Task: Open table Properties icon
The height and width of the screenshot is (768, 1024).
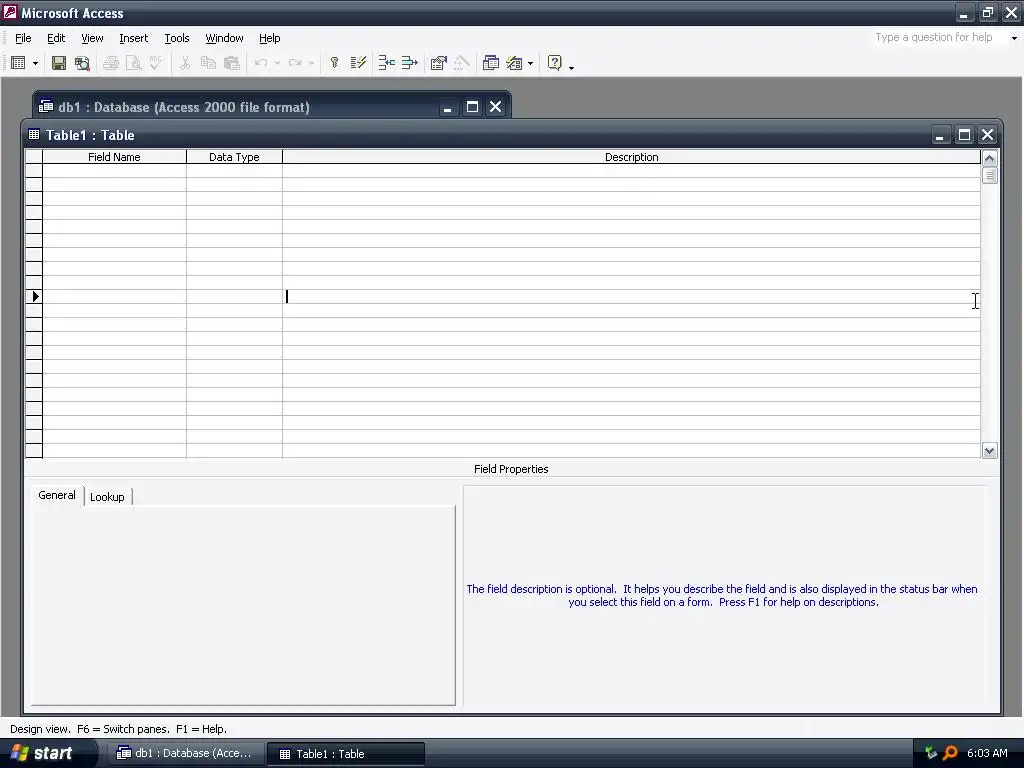Action: pos(438,63)
